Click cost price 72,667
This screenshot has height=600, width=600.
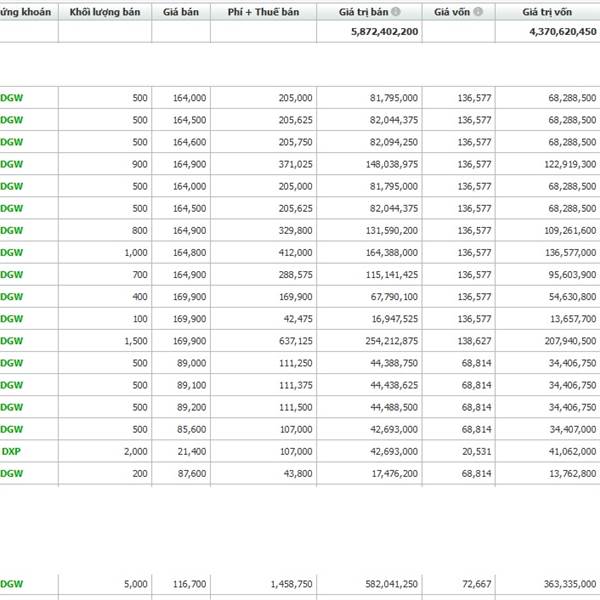(477, 584)
